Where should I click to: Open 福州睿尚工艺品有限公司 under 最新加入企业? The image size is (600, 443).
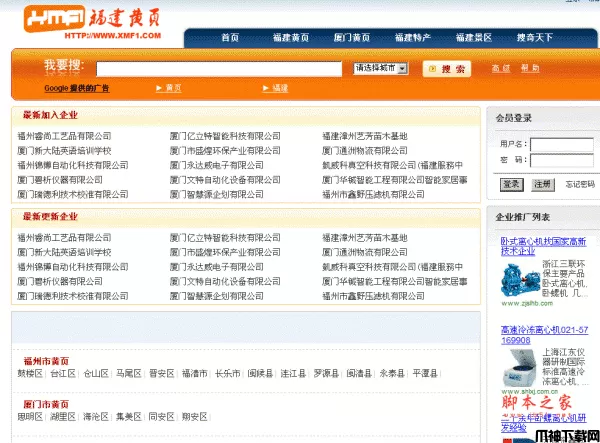tap(64, 136)
